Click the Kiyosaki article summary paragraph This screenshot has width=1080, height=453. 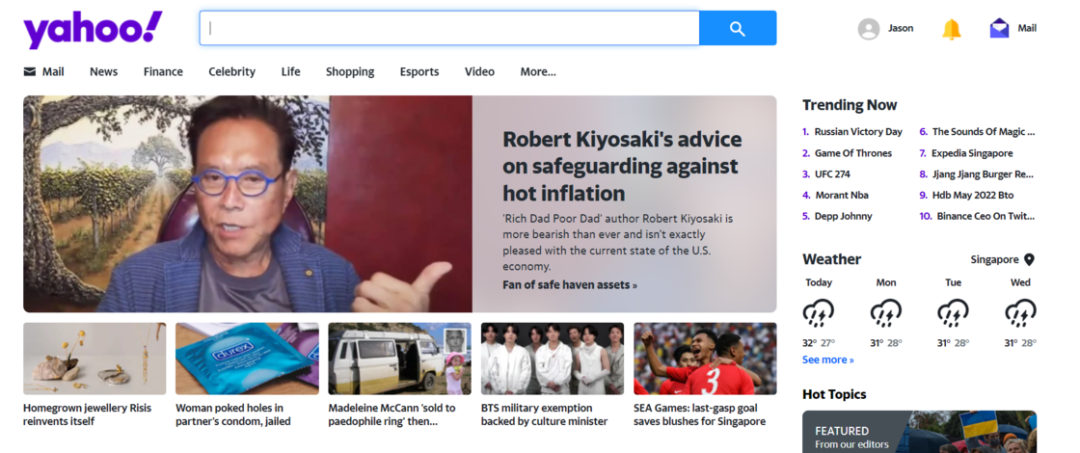pyautogui.click(x=618, y=242)
